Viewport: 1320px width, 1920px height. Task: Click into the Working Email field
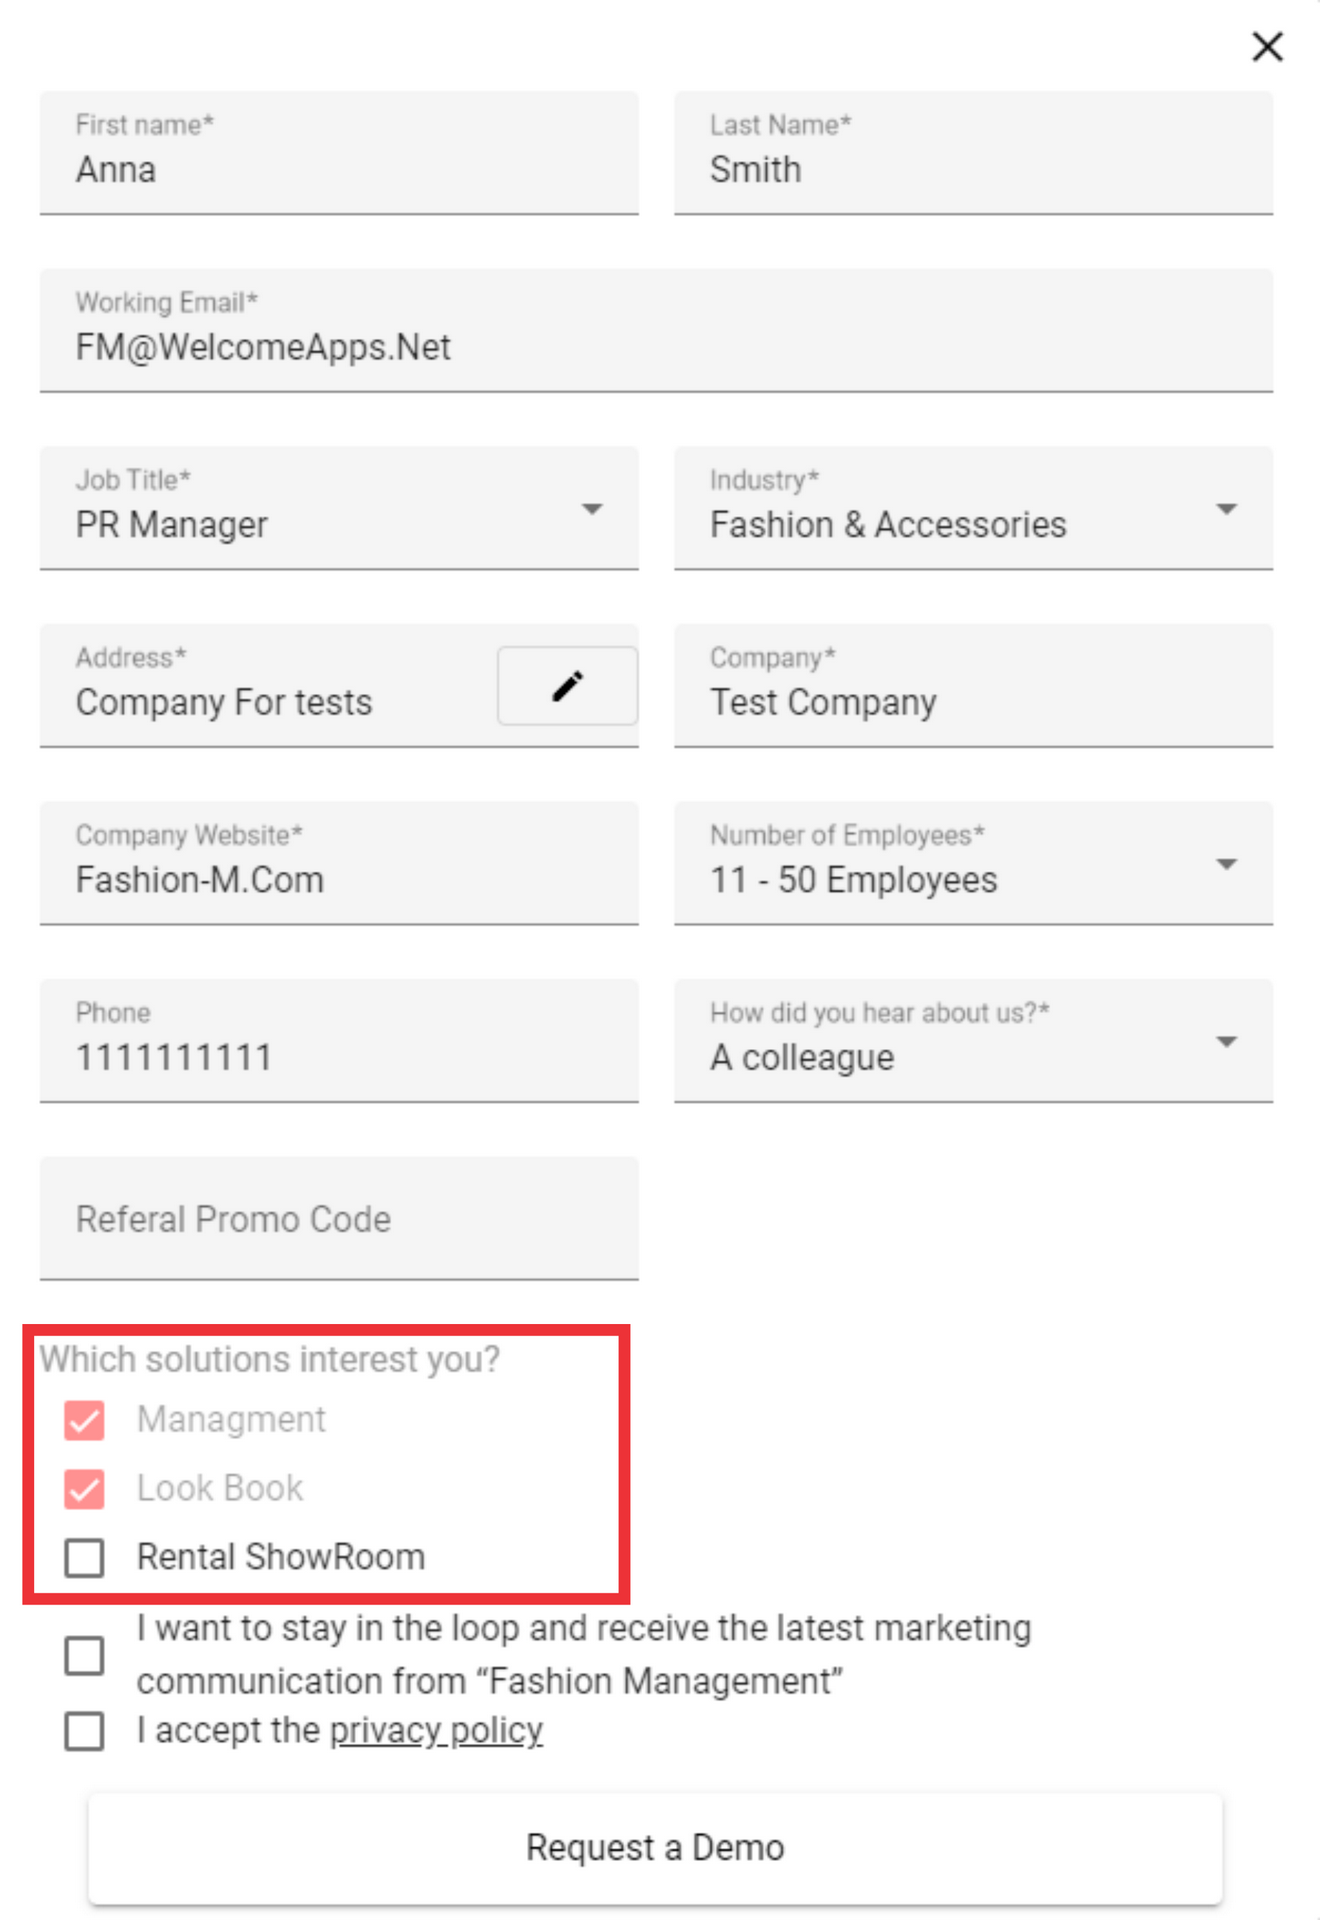[656, 331]
